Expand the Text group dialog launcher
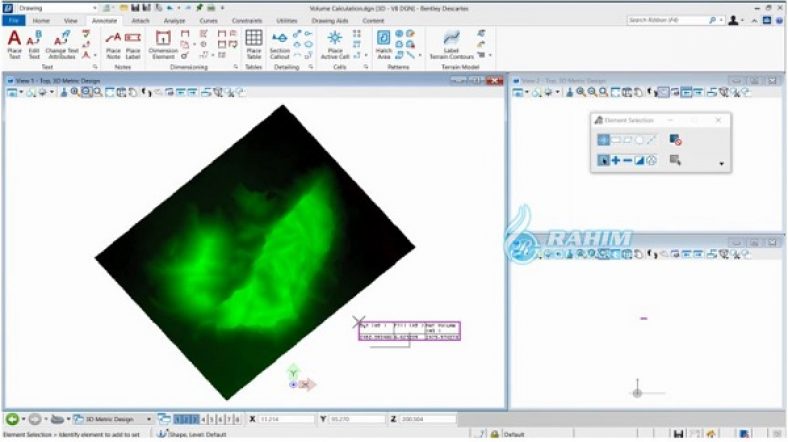Image resolution: width=788 pixels, height=442 pixels. (x=95, y=67)
